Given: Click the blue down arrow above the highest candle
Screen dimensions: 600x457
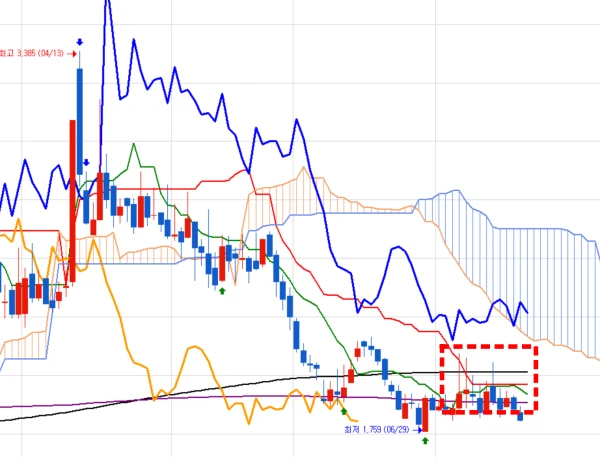Looking at the screenshot, I should coord(80,42).
